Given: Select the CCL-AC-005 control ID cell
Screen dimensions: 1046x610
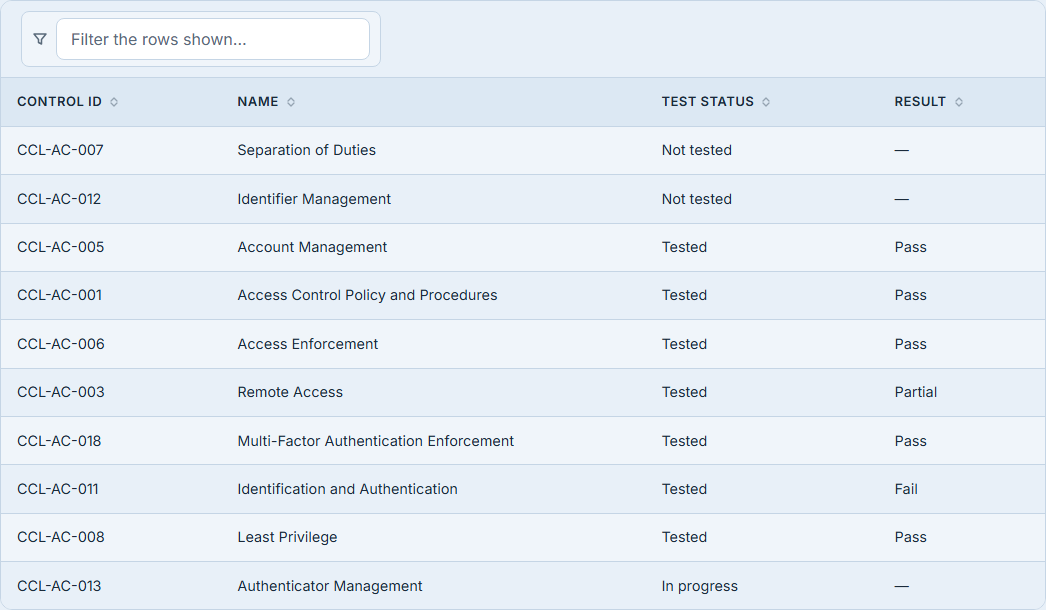Looking at the screenshot, I should pos(61,247).
